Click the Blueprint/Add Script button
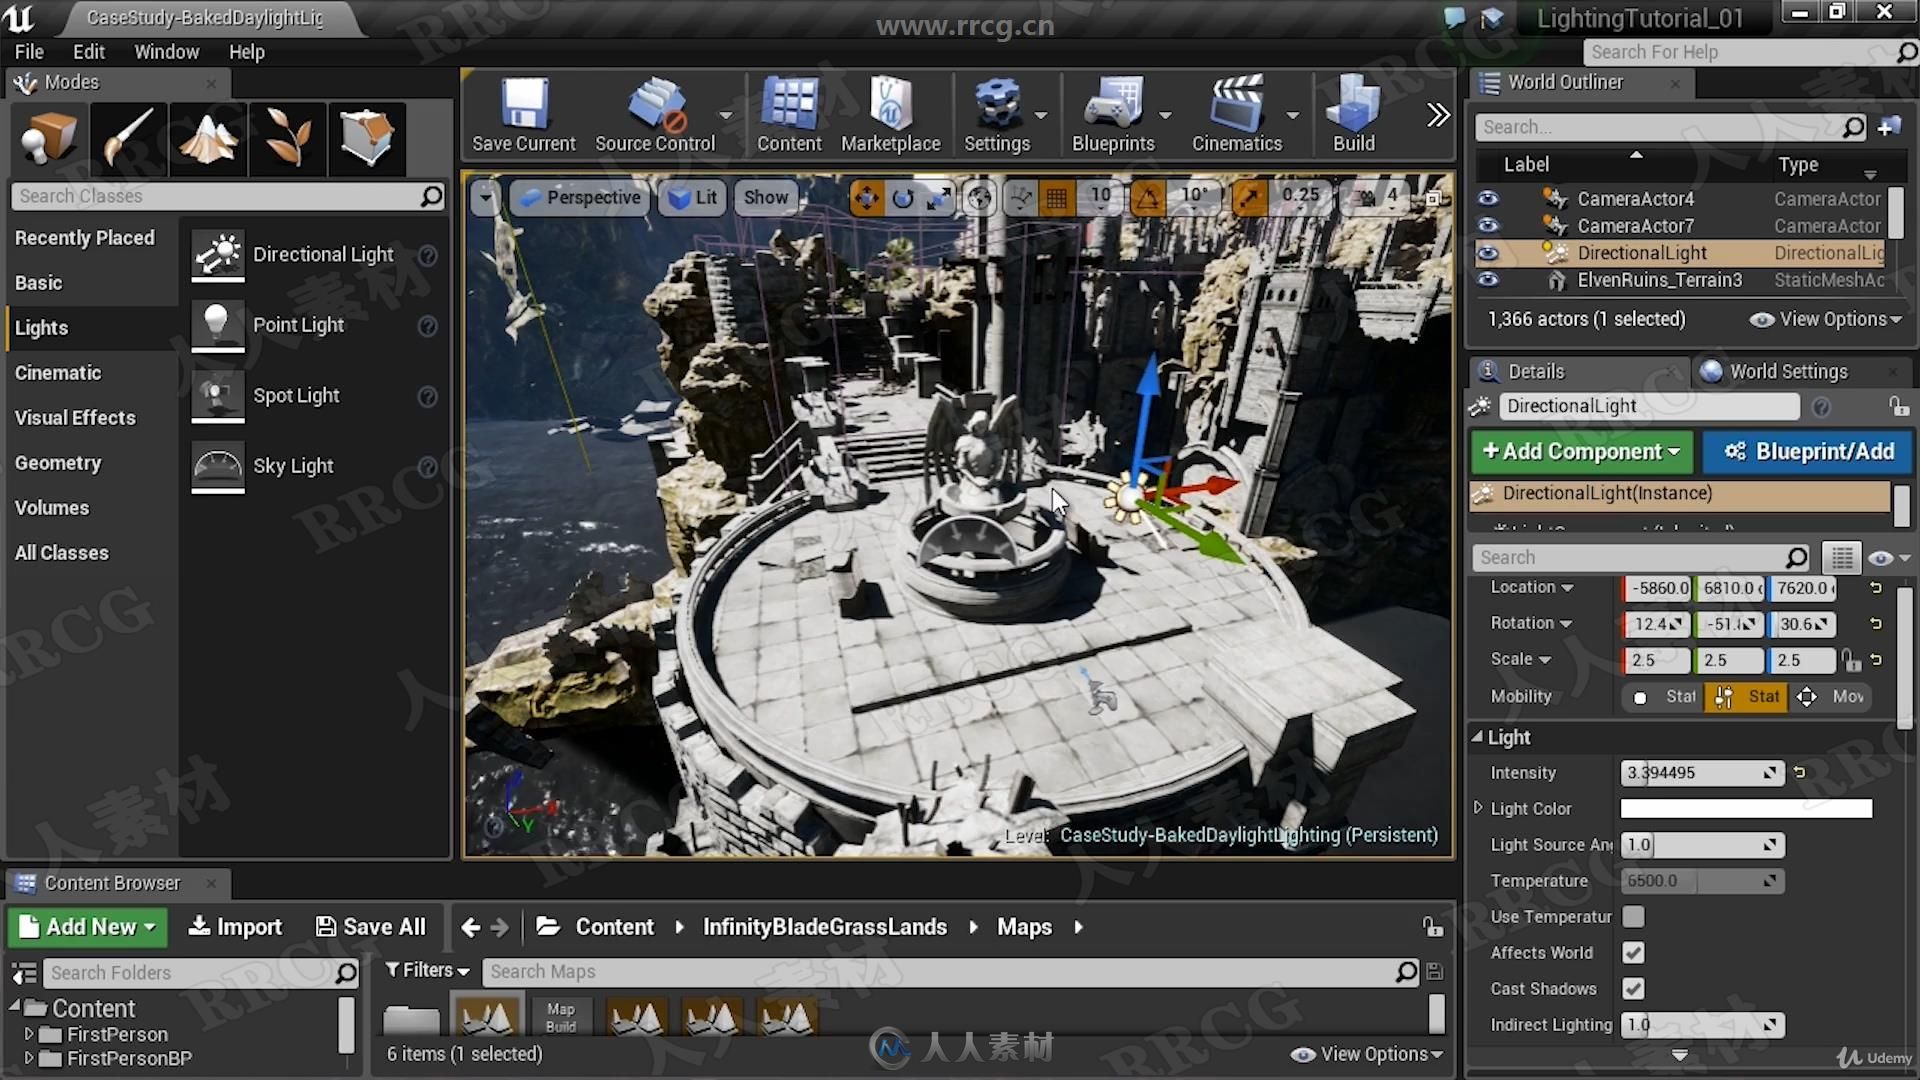The width and height of the screenshot is (1920, 1080). pos(1809,451)
